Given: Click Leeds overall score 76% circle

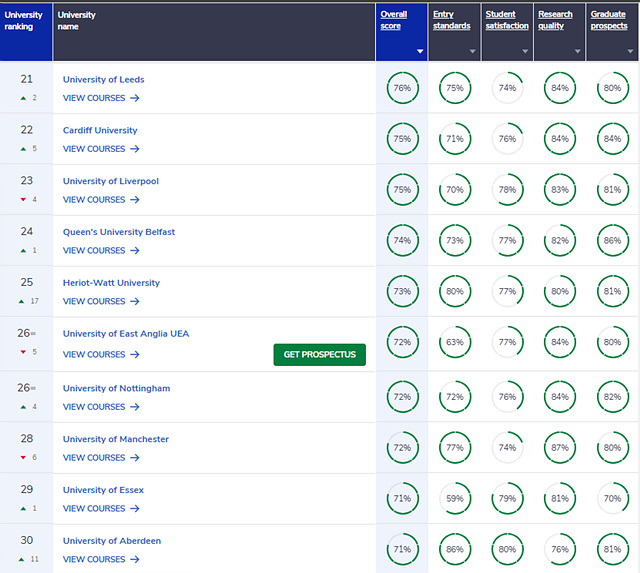Looking at the screenshot, I should (402, 88).
